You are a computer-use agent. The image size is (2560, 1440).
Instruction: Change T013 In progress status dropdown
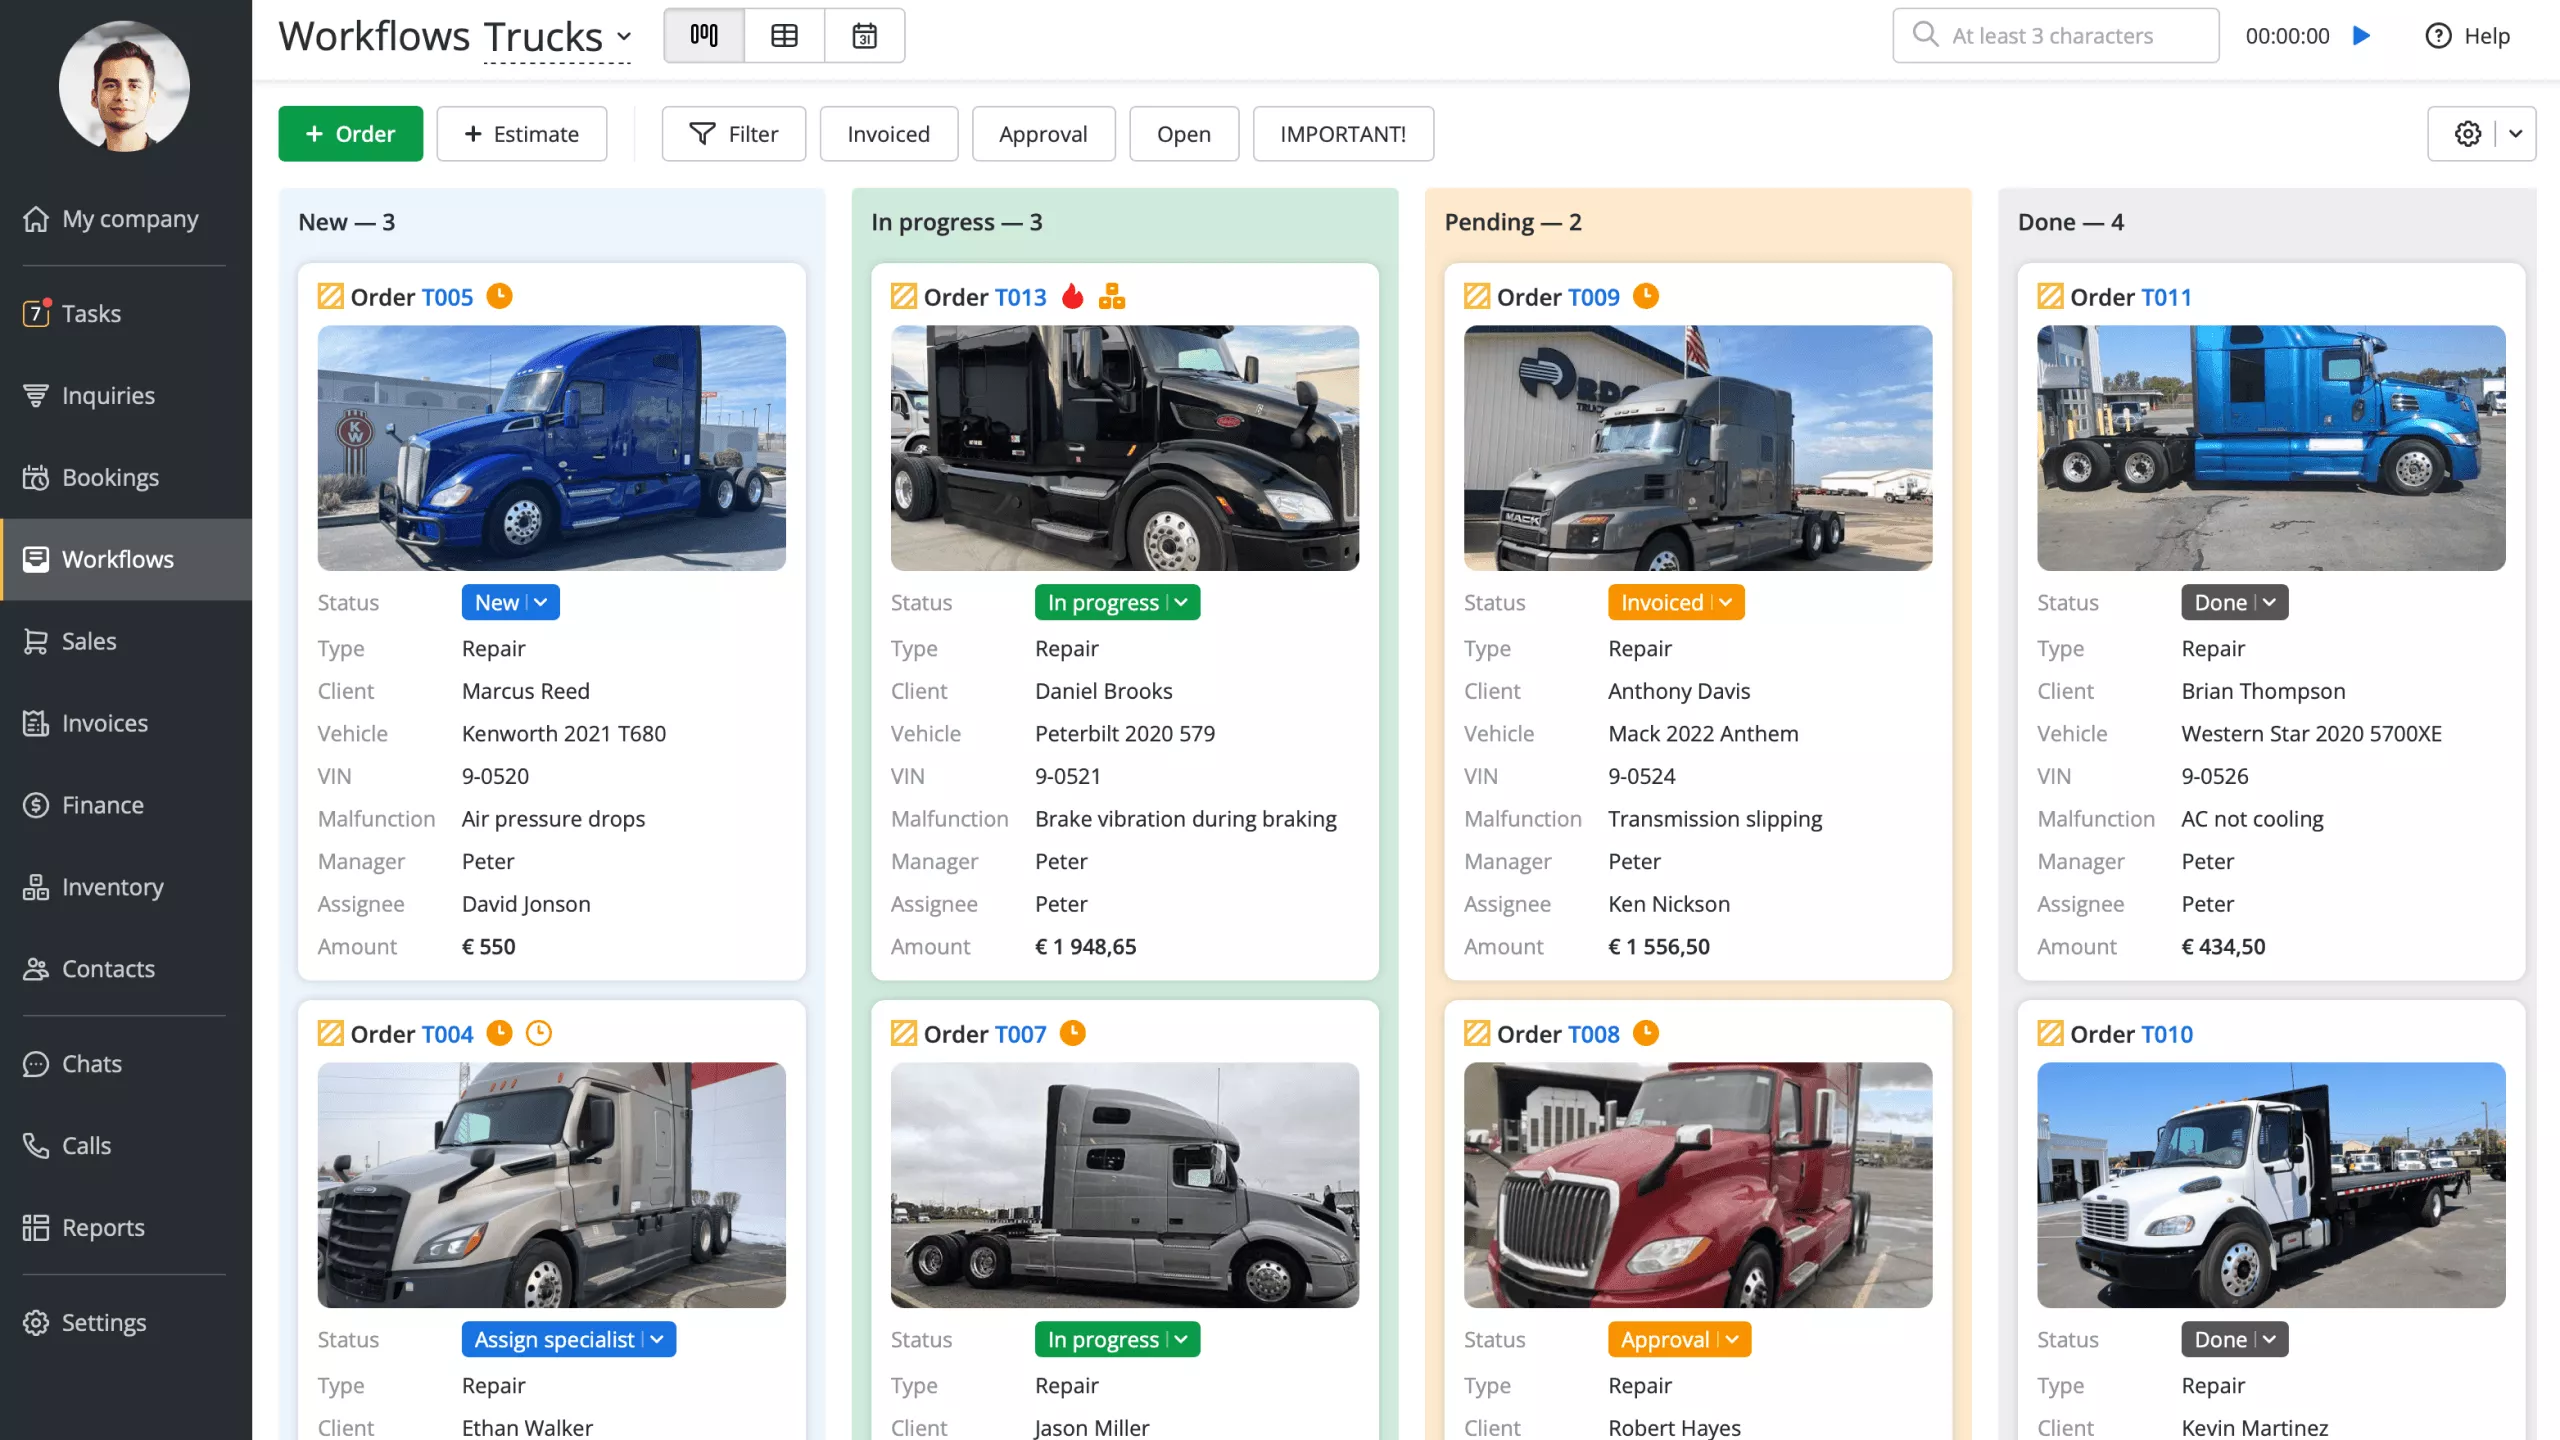point(1117,602)
